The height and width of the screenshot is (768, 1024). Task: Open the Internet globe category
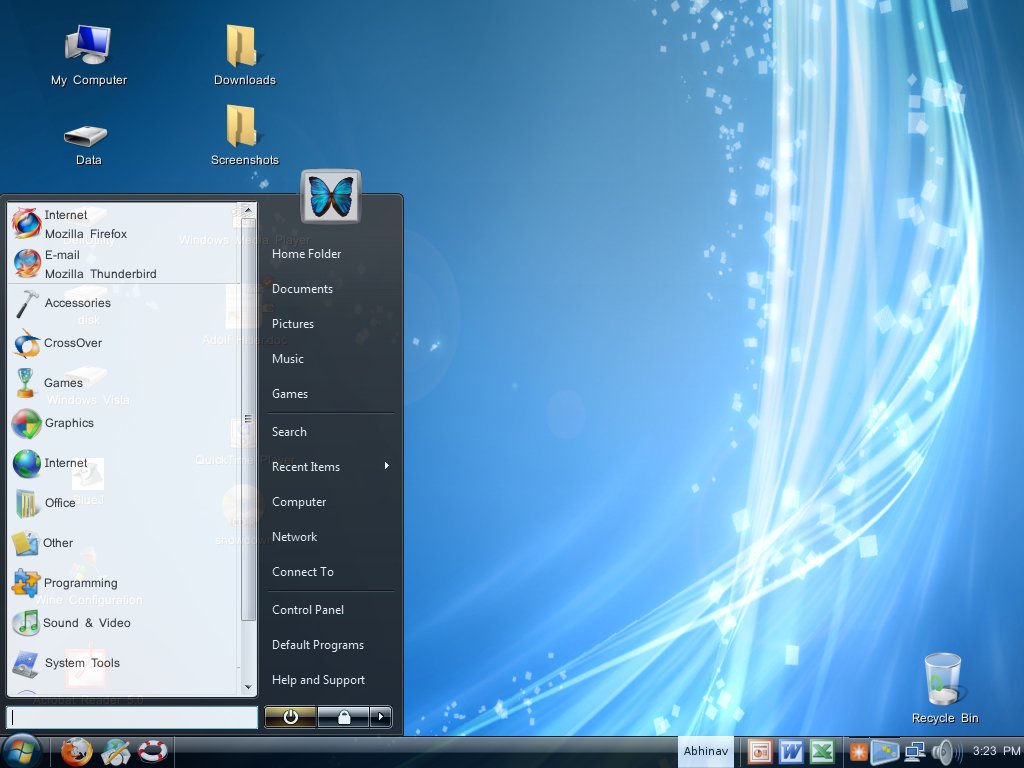pos(124,463)
